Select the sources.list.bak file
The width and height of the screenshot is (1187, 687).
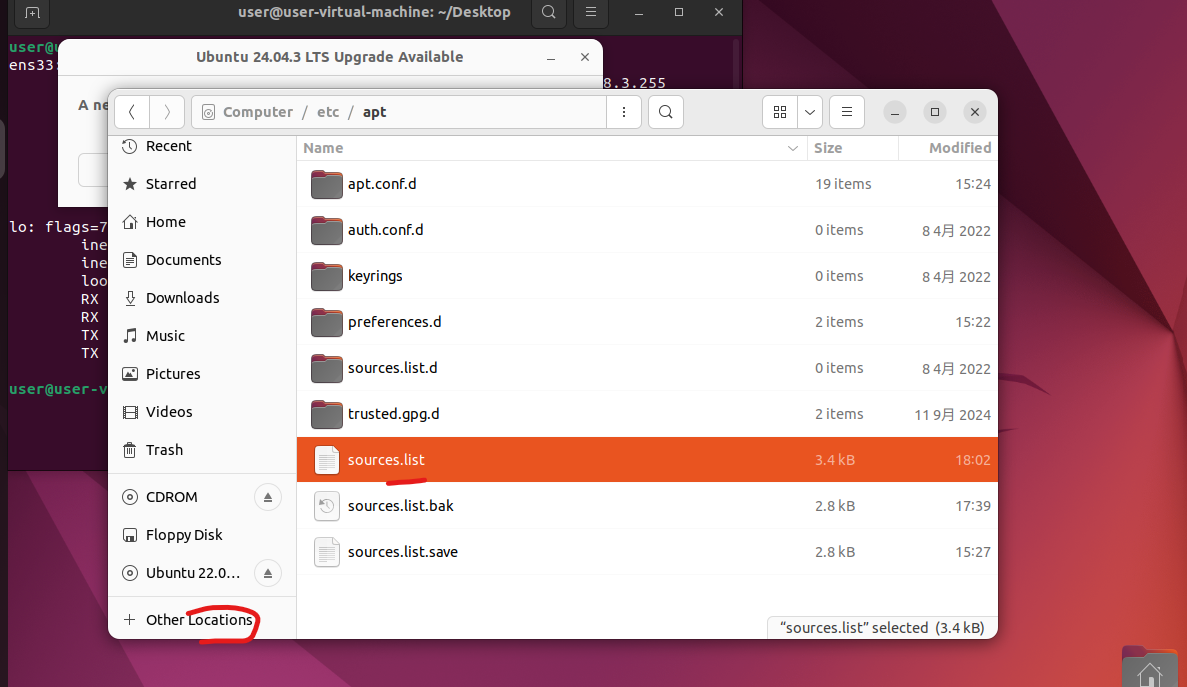(647, 505)
